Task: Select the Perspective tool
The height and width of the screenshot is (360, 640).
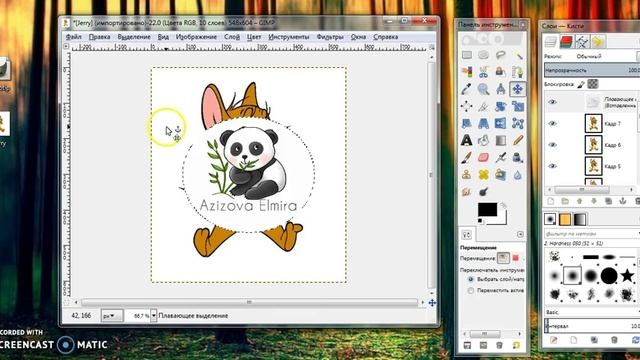Action: click(x=484, y=123)
